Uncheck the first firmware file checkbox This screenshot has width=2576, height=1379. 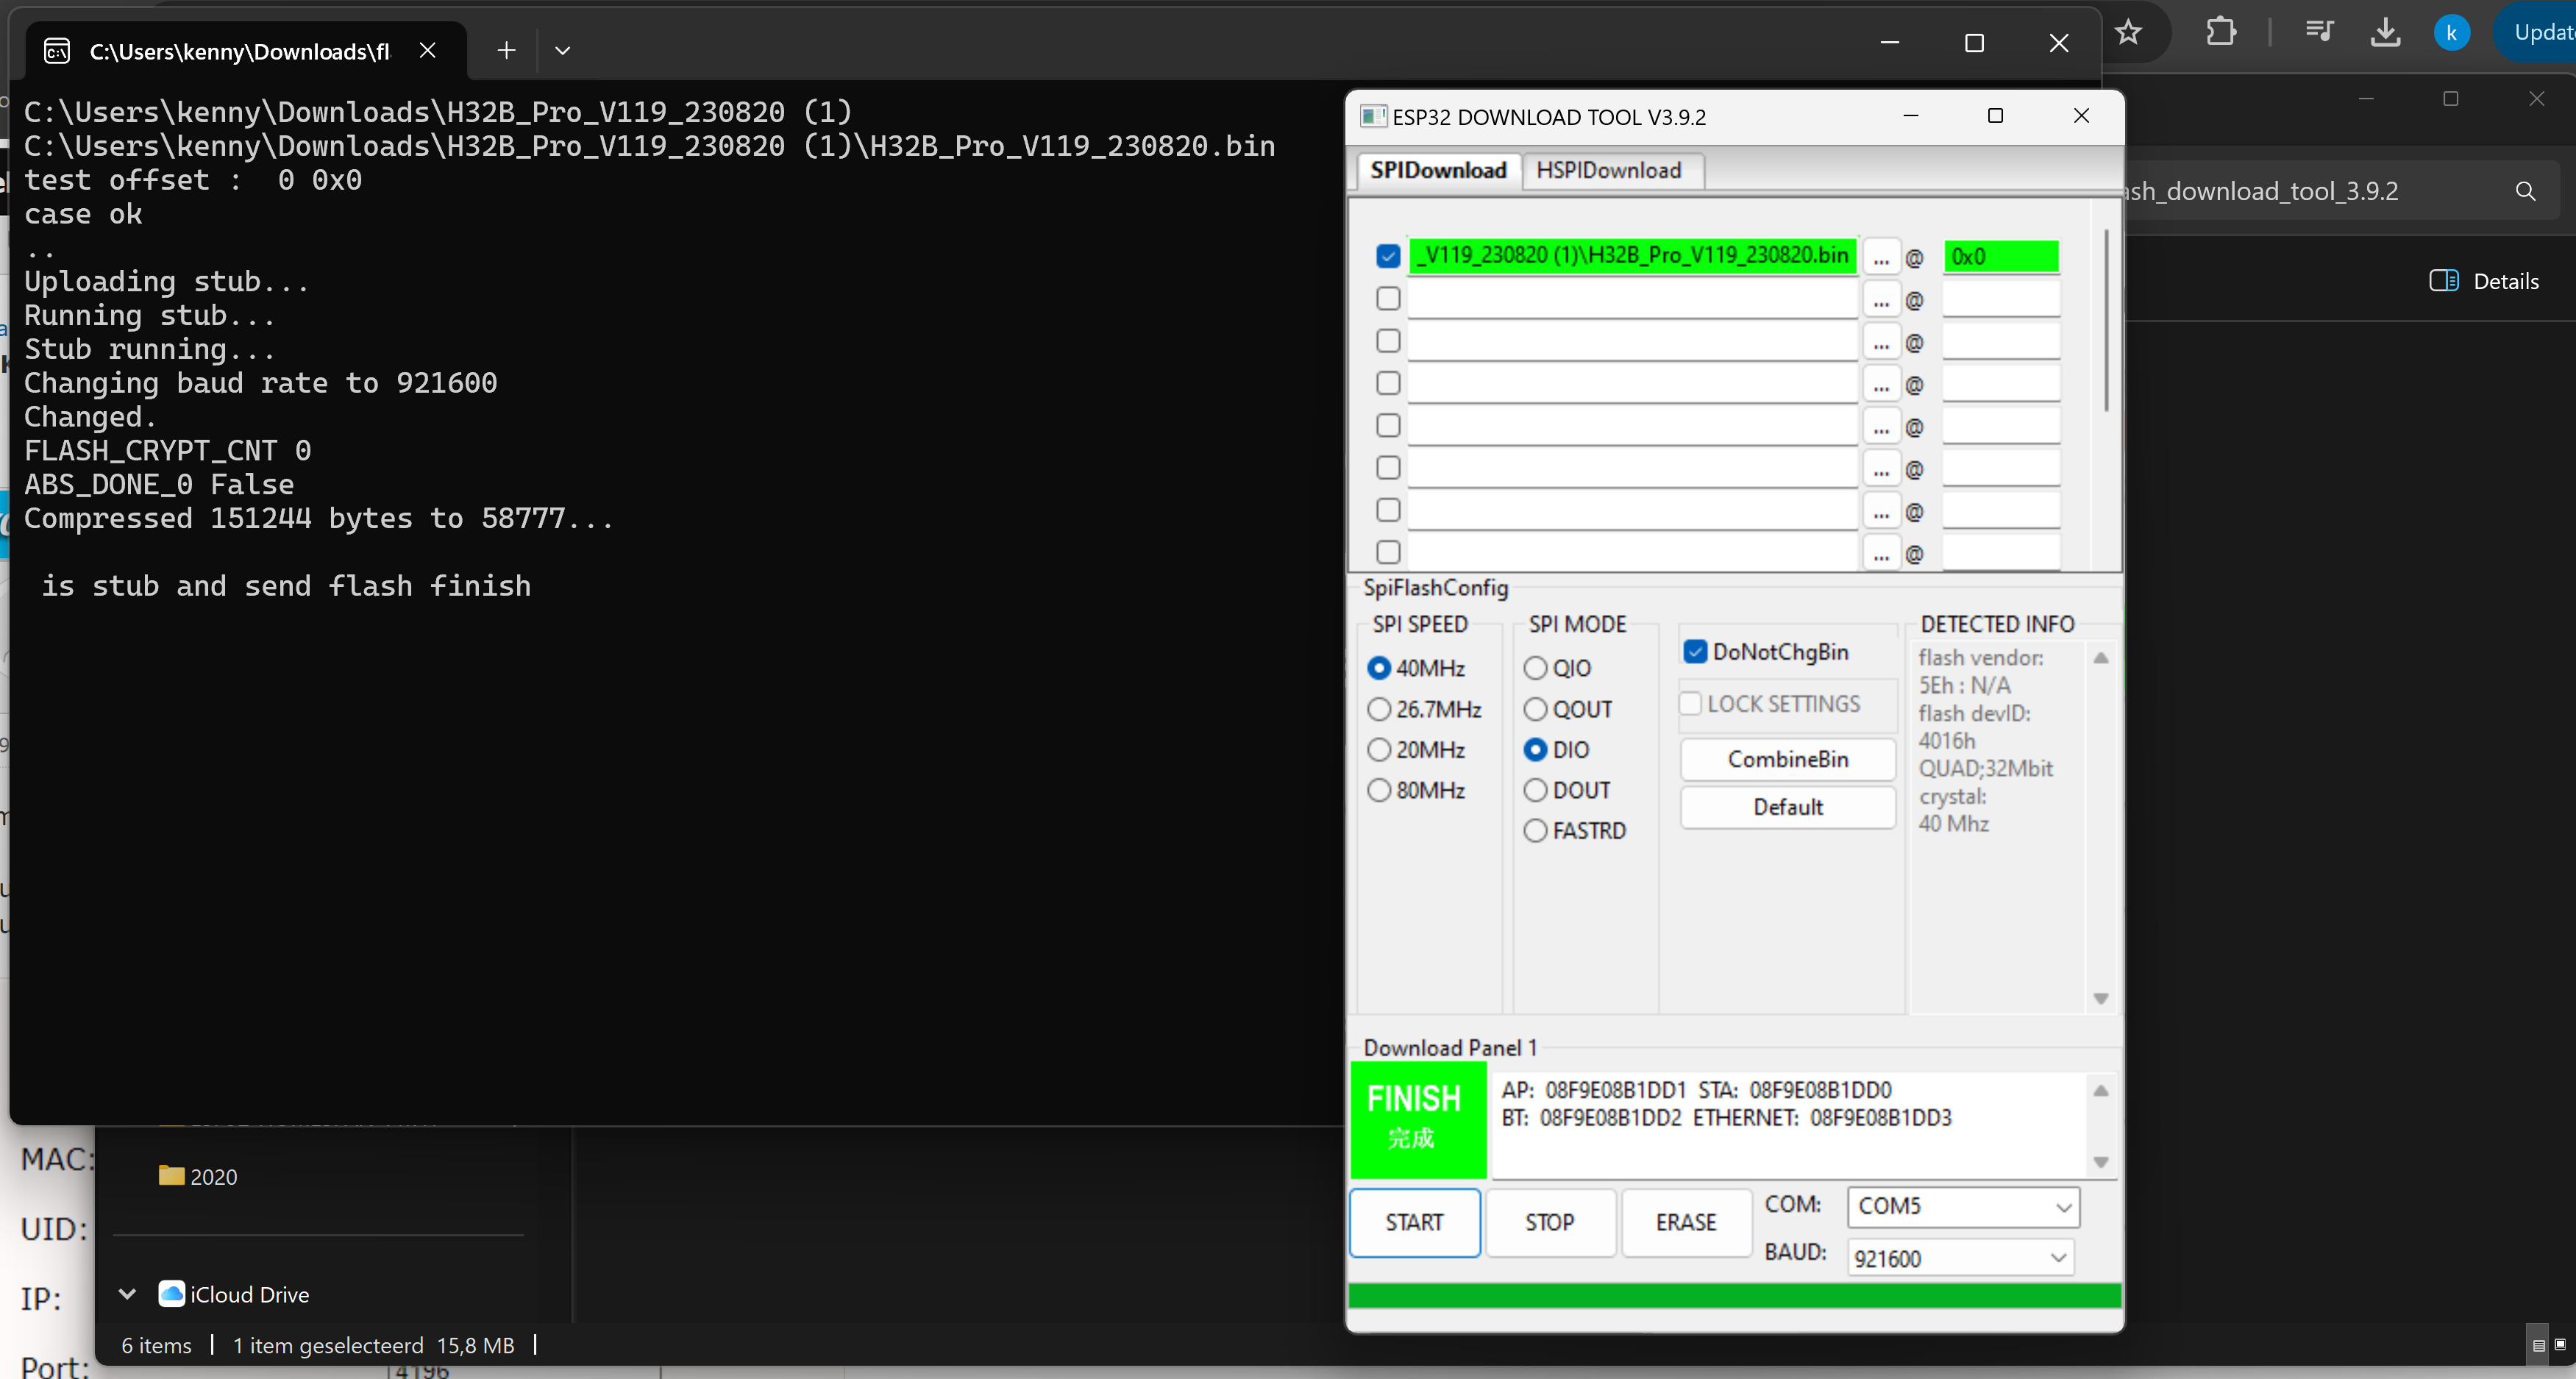(x=1388, y=256)
